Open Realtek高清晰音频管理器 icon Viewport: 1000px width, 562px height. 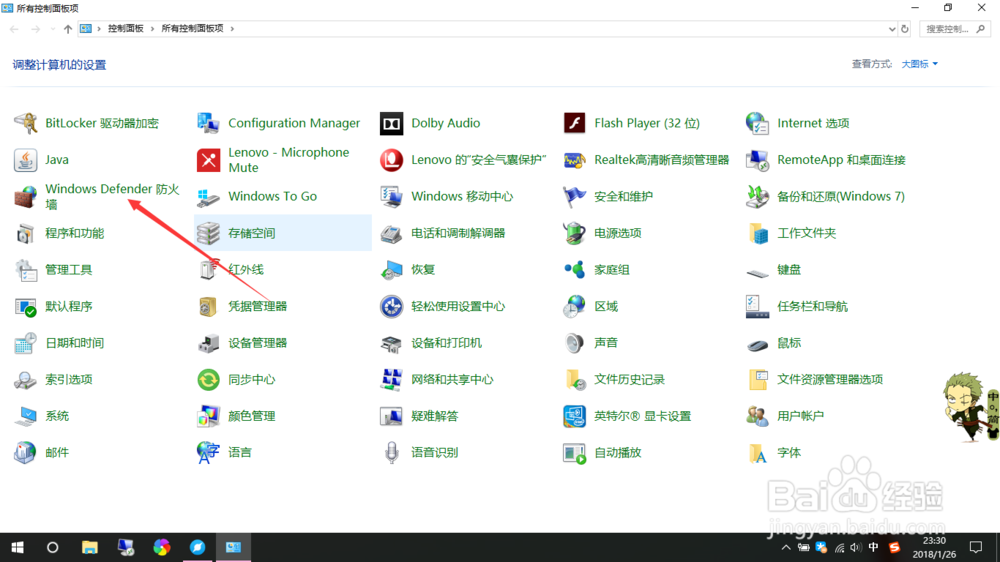coord(575,159)
